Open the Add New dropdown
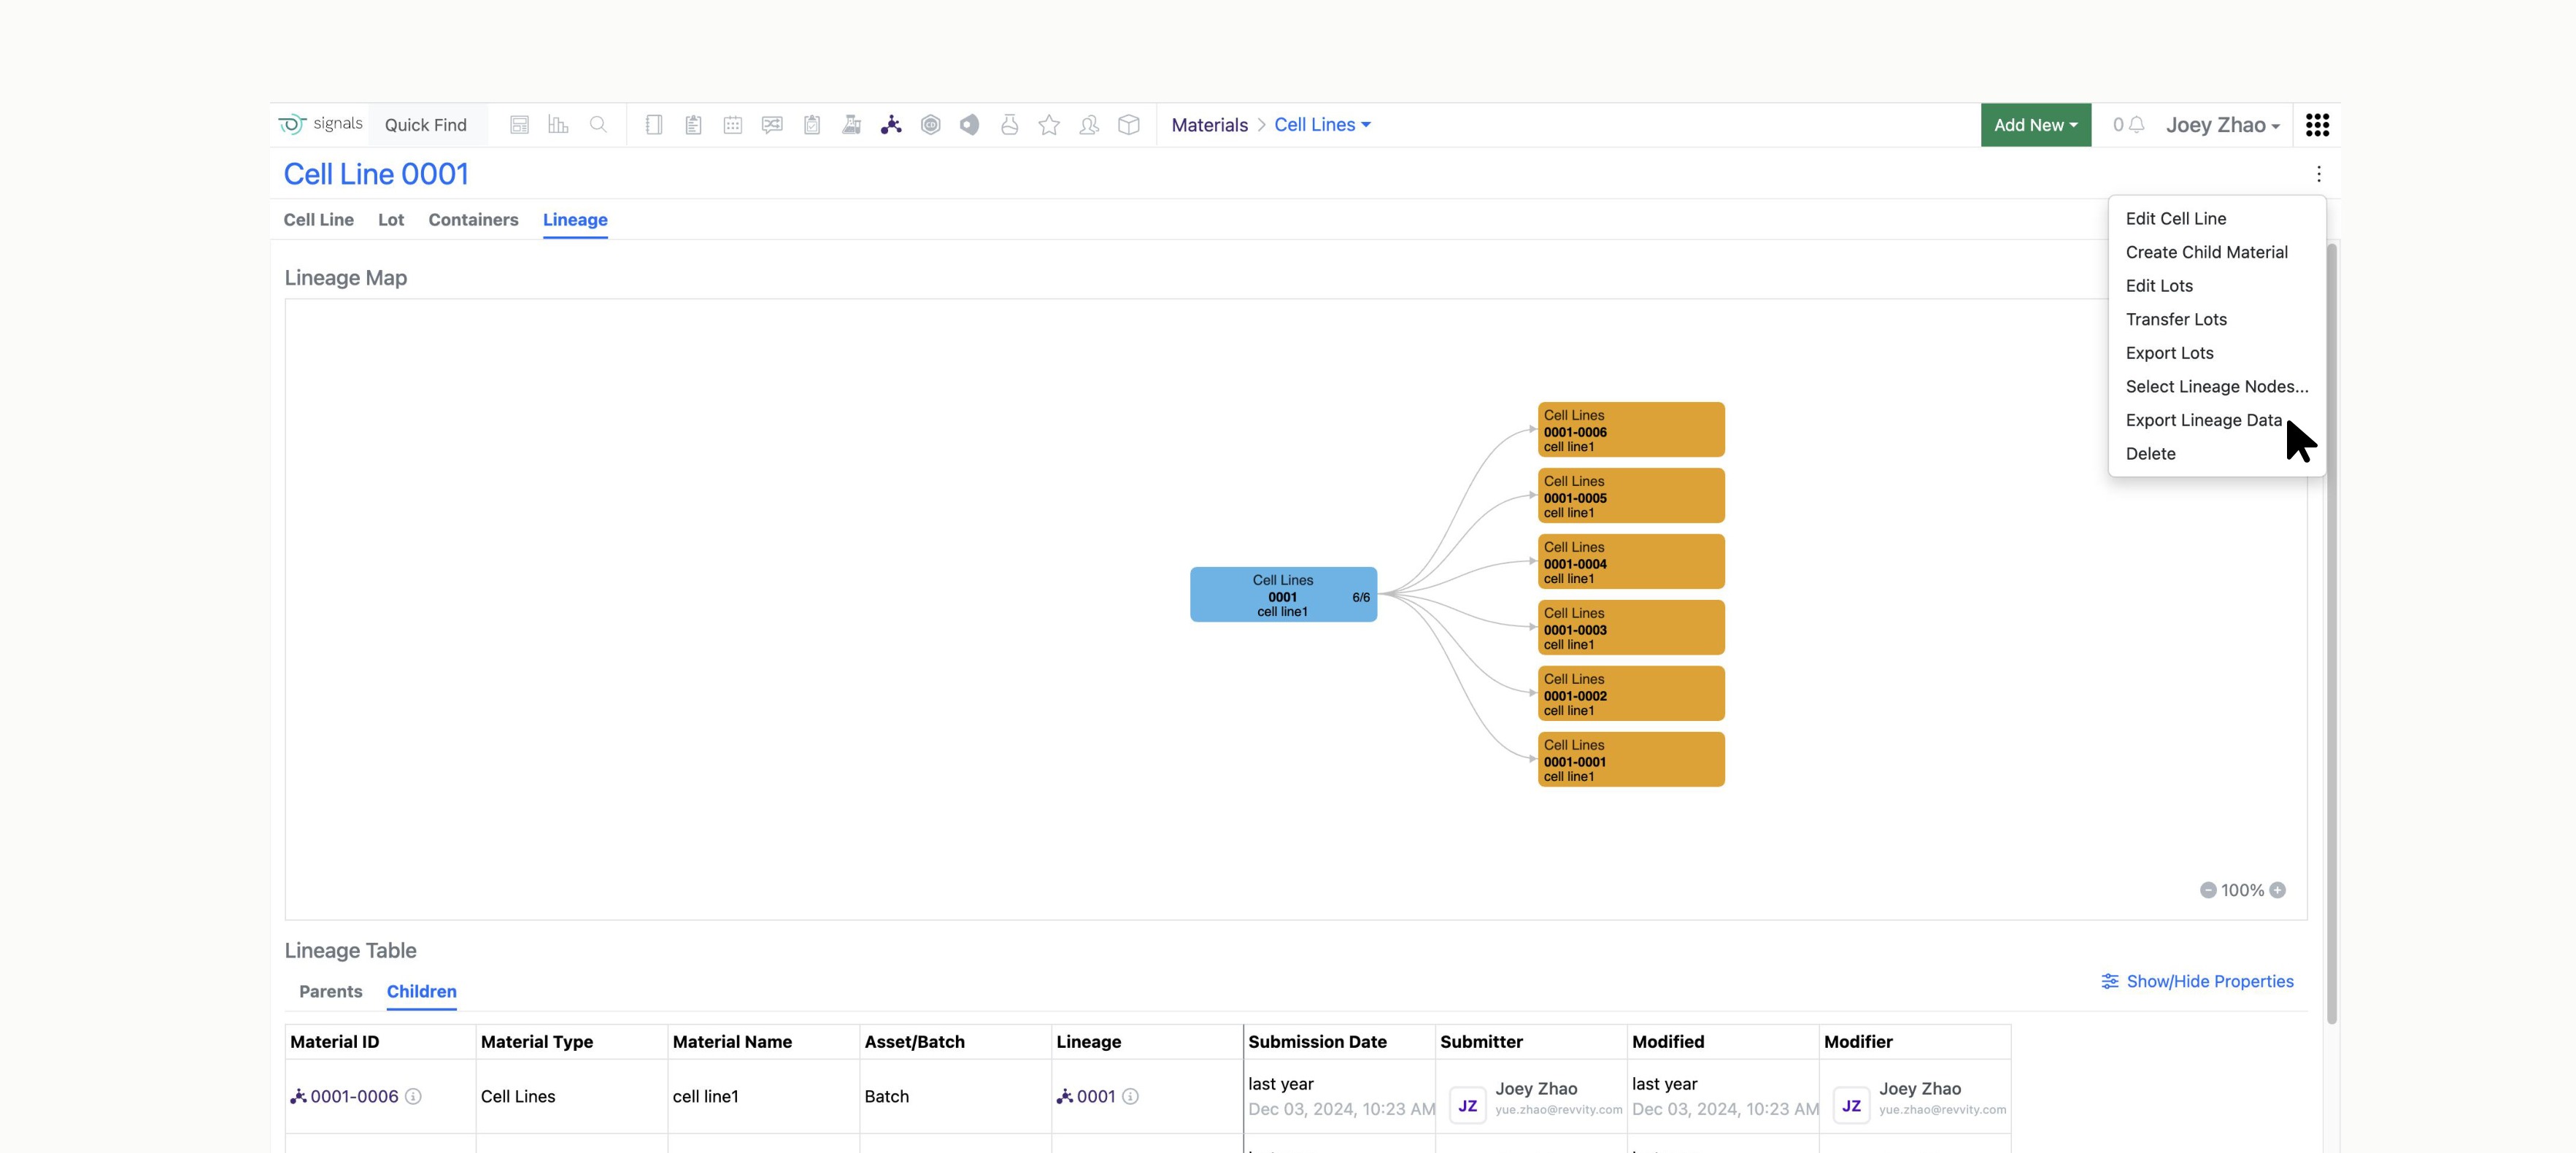Viewport: 2576px width, 1153px height. coord(2035,125)
